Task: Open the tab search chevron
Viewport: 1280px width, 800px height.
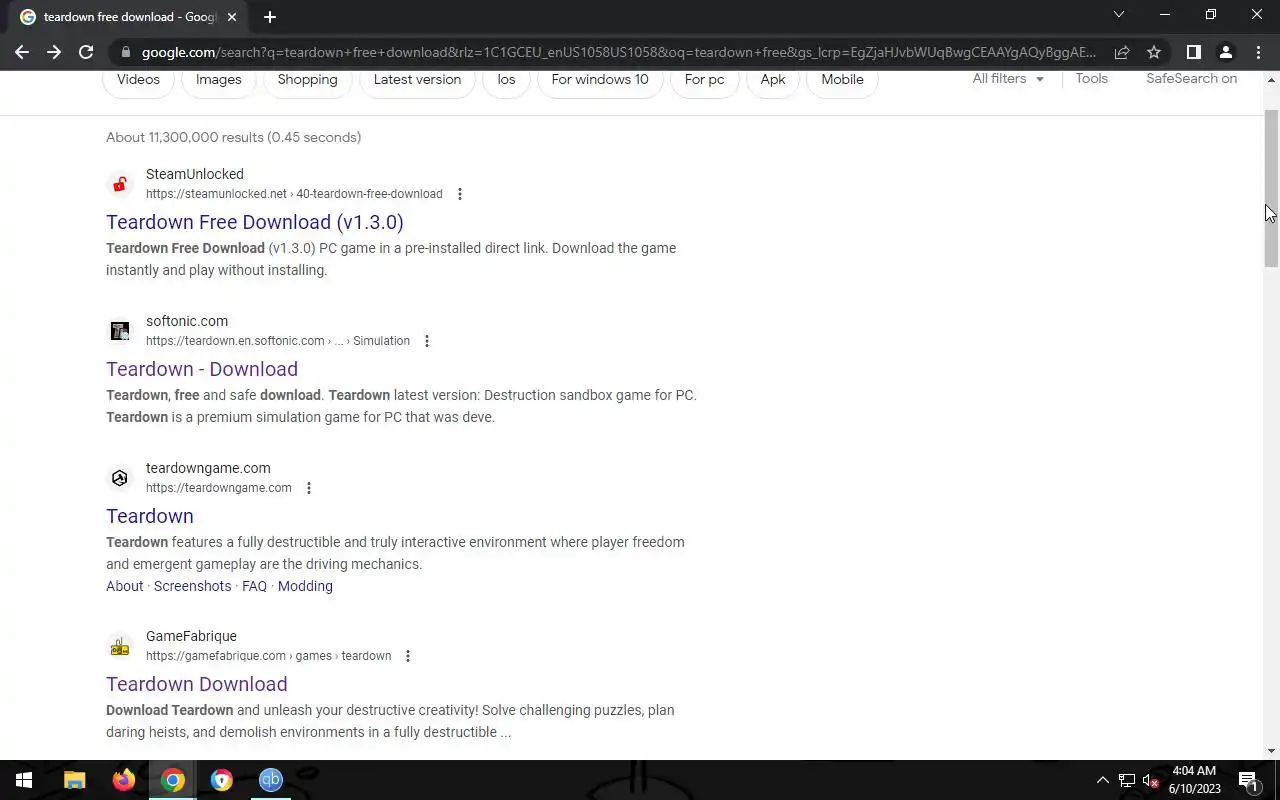Action: 1119,15
